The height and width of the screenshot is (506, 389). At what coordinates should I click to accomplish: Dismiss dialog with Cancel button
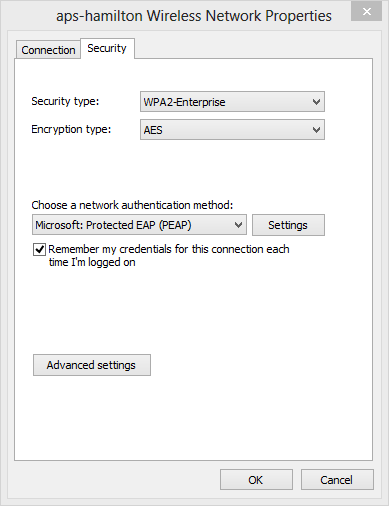click(x=337, y=480)
